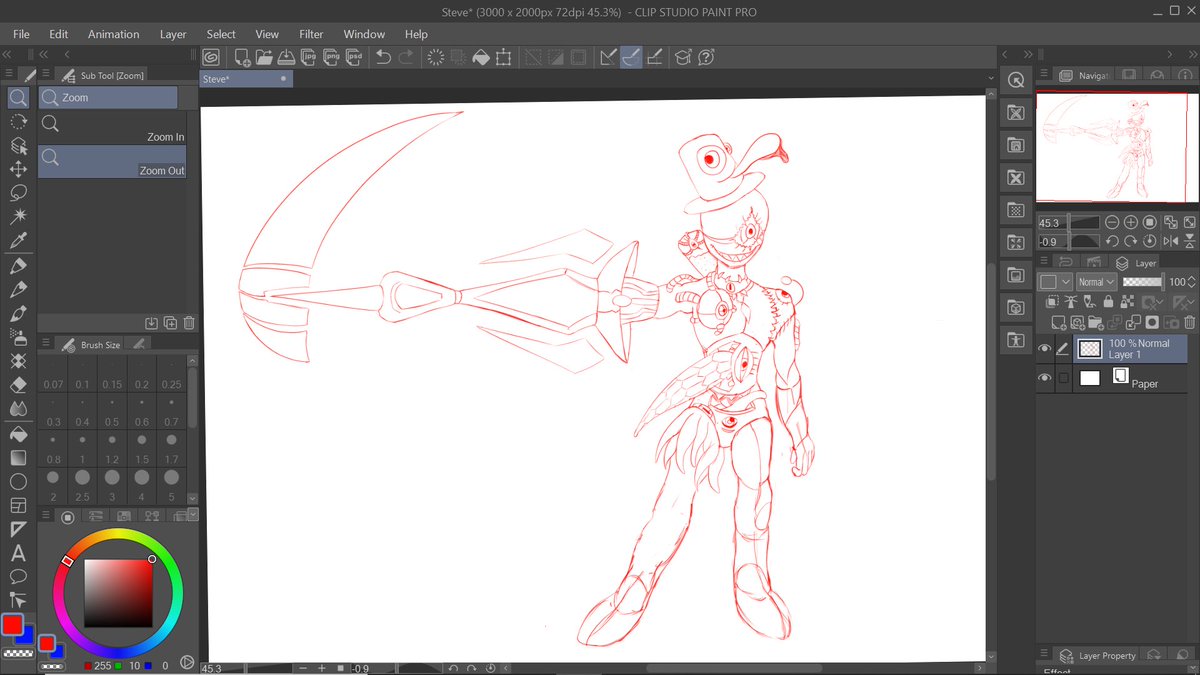Select the Eraser tool

[18, 385]
